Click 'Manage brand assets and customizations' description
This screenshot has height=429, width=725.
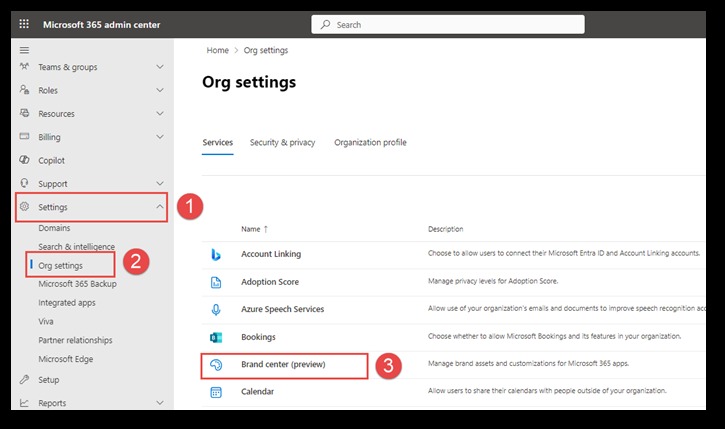click(x=528, y=364)
